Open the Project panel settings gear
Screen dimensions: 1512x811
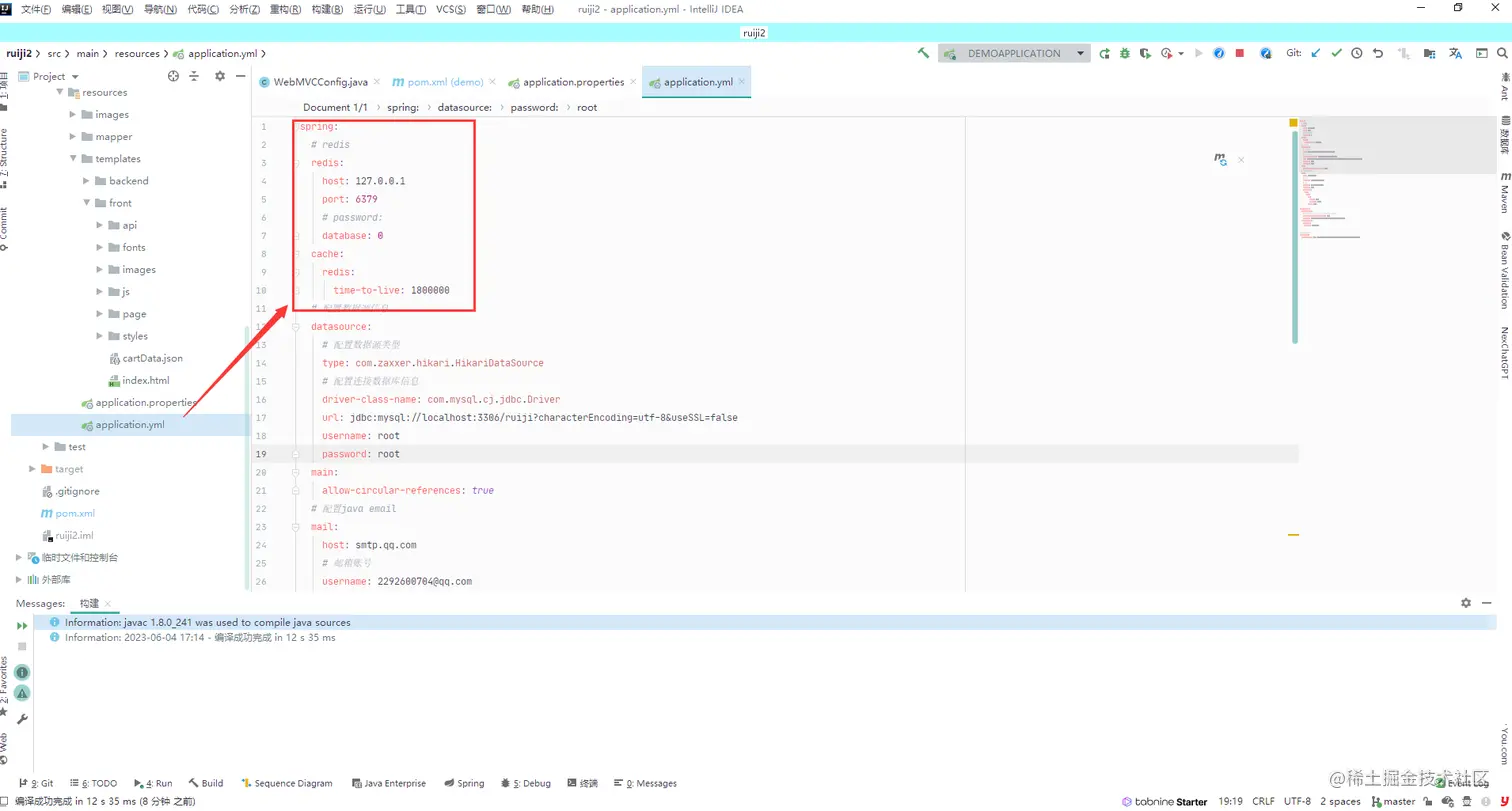click(220, 76)
